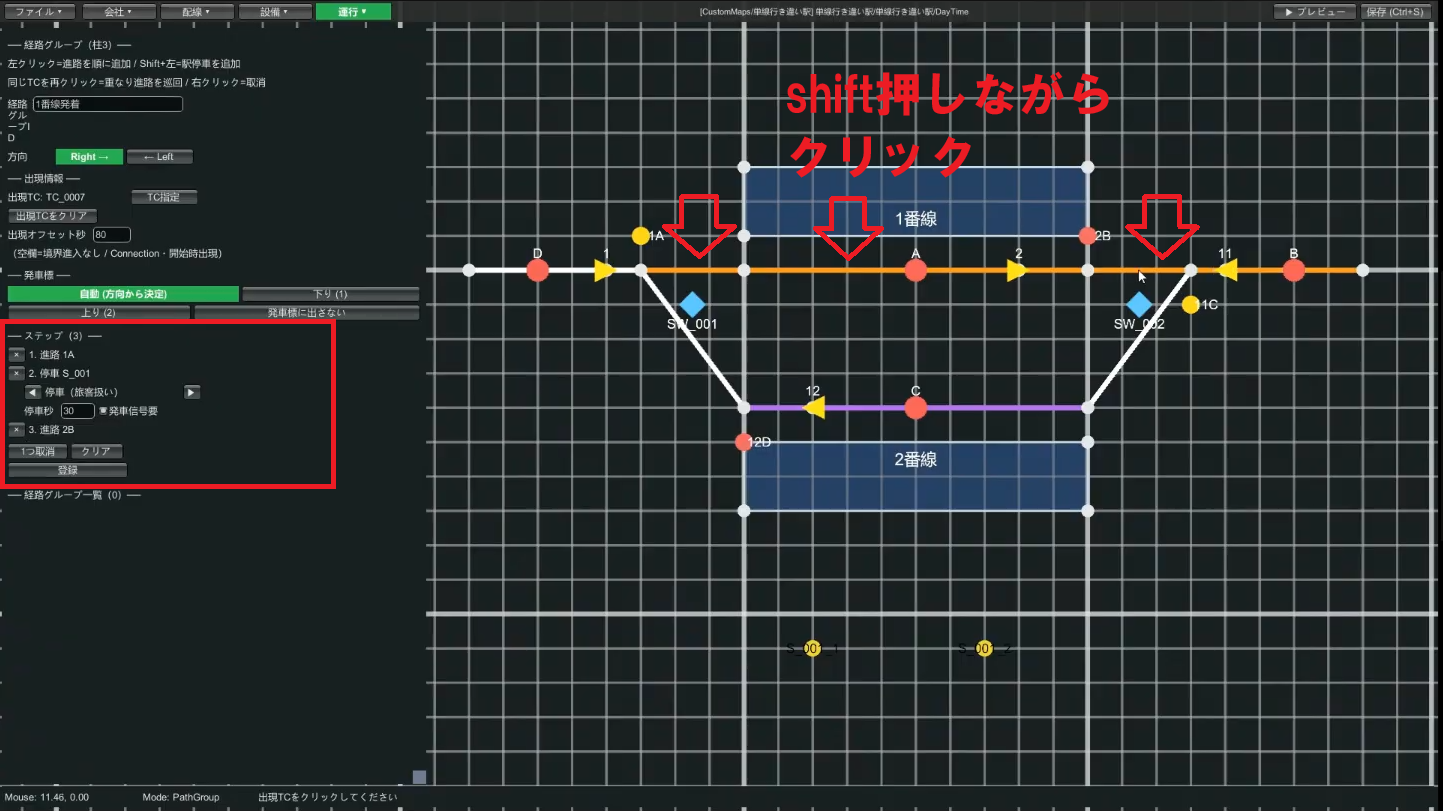1443x811 pixels.
Task: Choose 発車標に出さない option
Action: [306, 313]
